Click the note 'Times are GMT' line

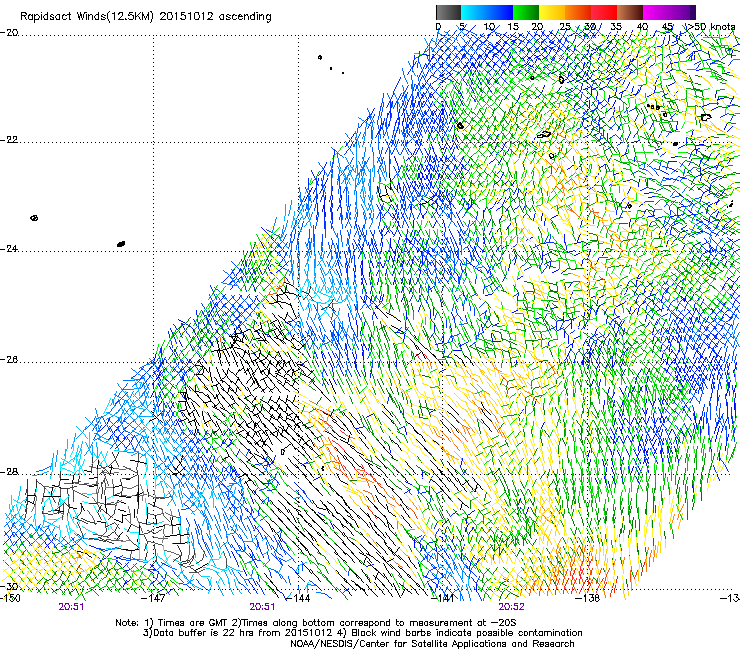coord(316,623)
